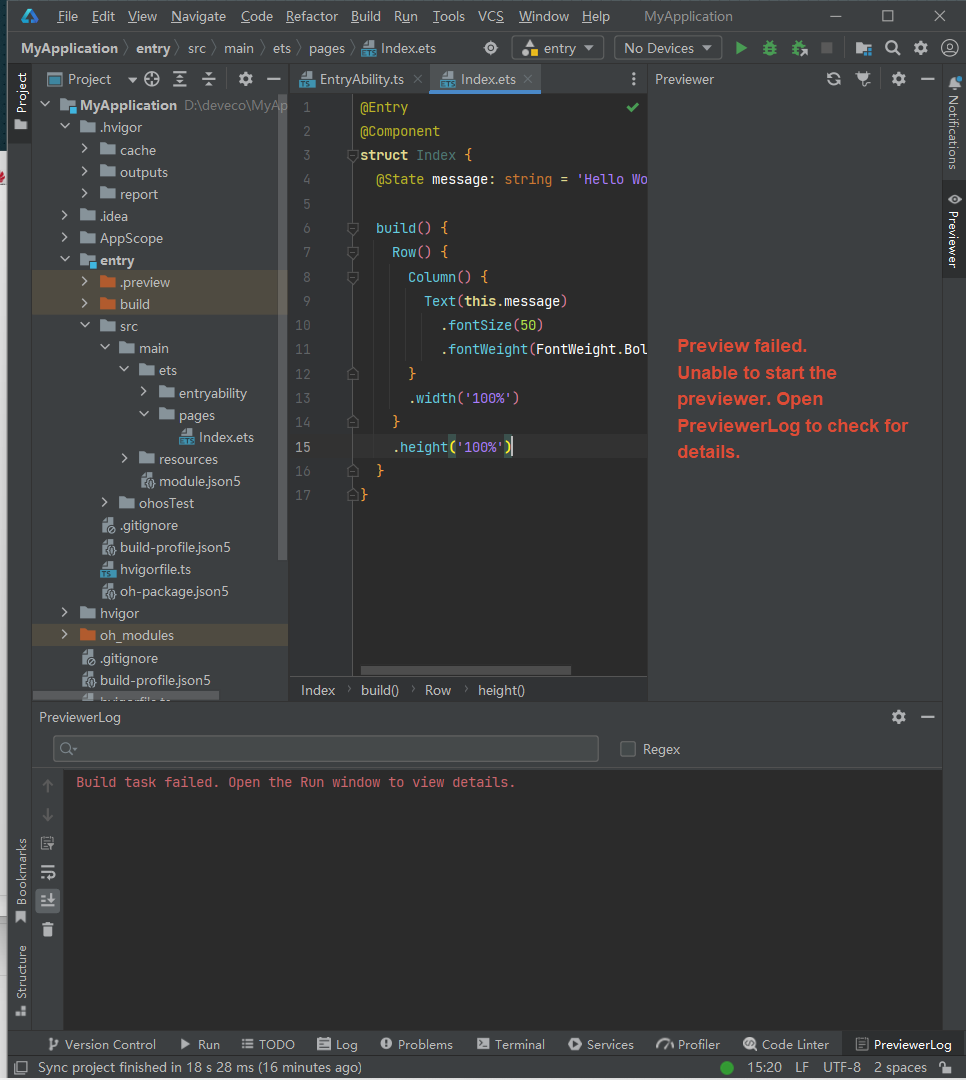Open the Version Control tool window
Viewport: 966px width, 1080px height.
point(102,1044)
